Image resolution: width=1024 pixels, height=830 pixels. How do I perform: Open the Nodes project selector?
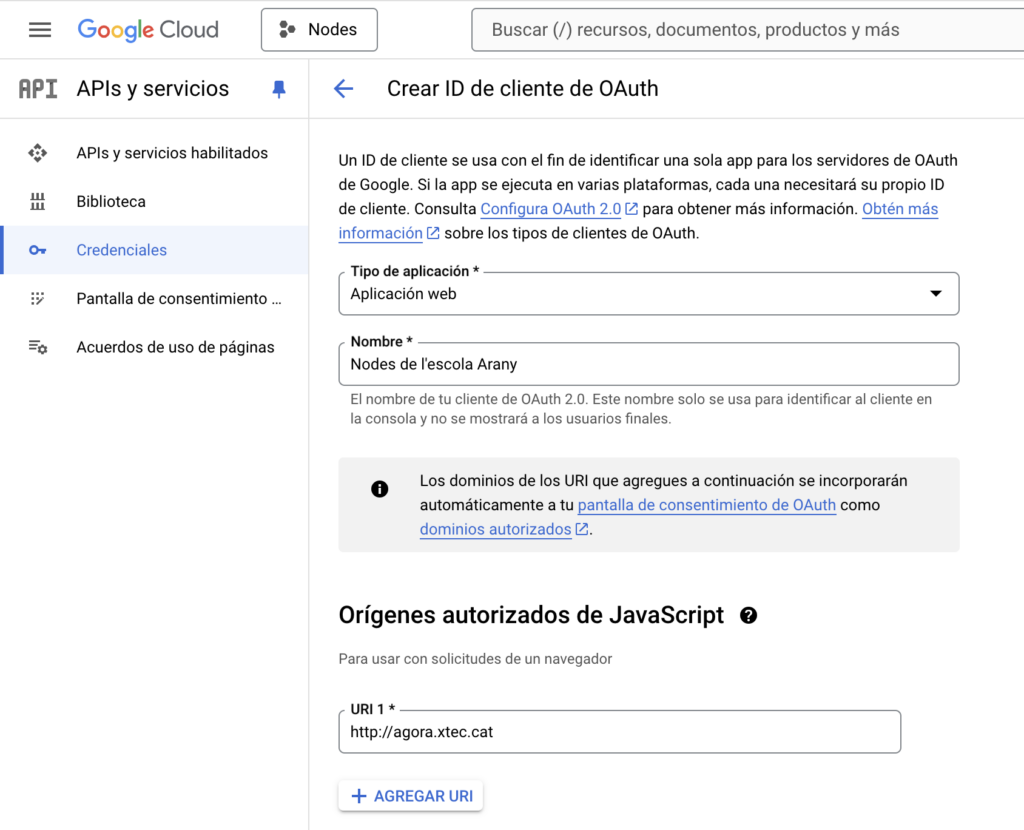[319, 30]
